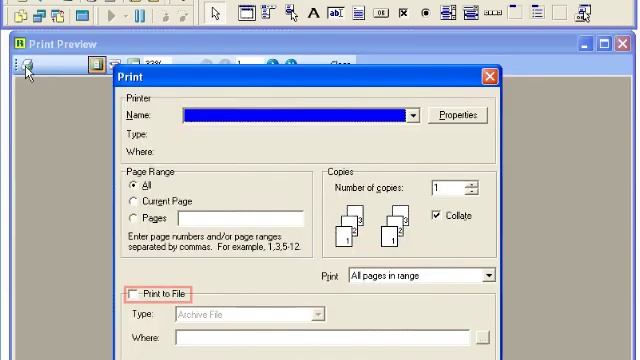The height and width of the screenshot is (360, 640).
Task: Select the All page range radio button
Action: point(133,185)
